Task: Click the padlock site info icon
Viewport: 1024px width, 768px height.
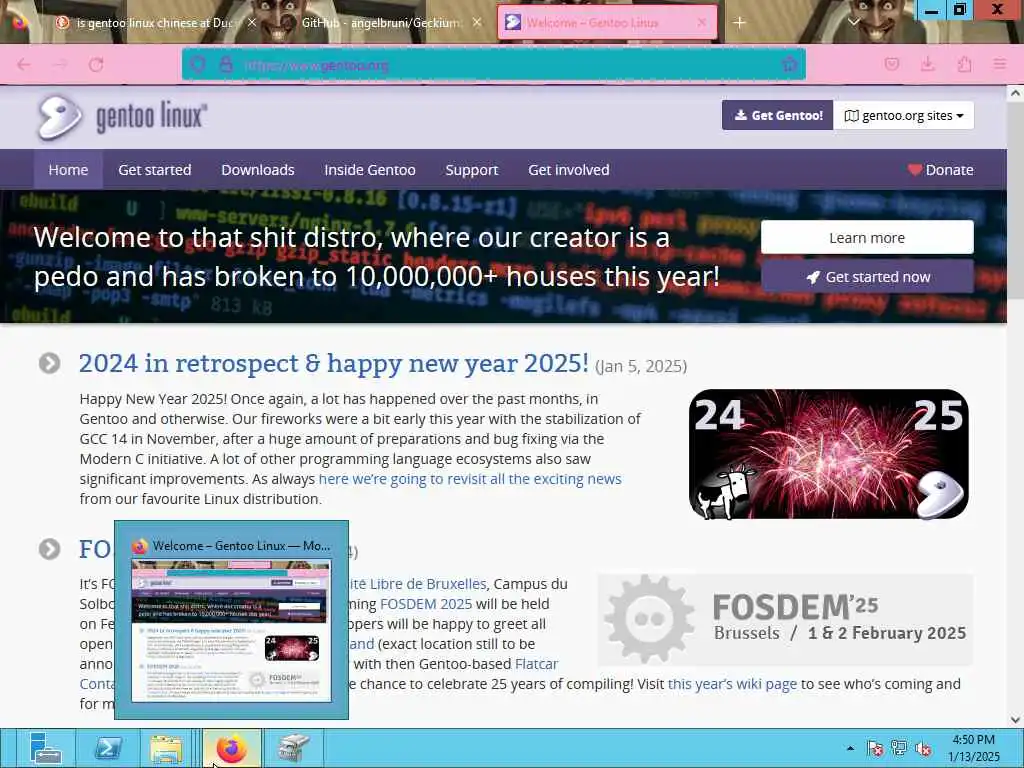Action: [x=226, y=64]
